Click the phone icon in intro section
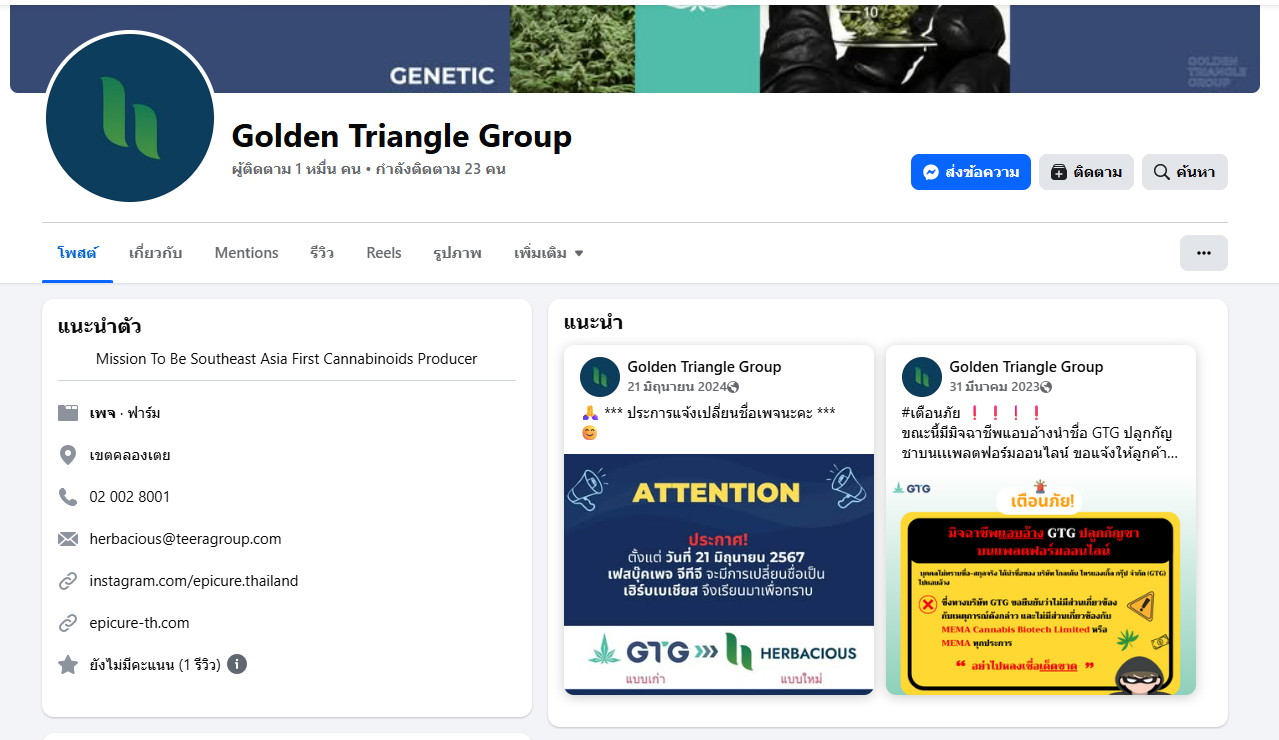The image size is (1279, 740). [x=68, y=497]
